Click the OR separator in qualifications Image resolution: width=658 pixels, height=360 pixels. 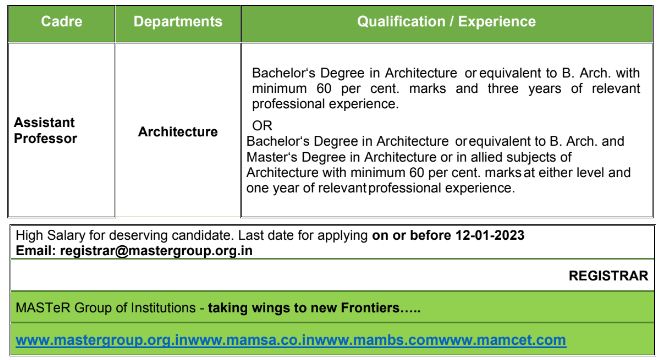(x=262, y=125)
